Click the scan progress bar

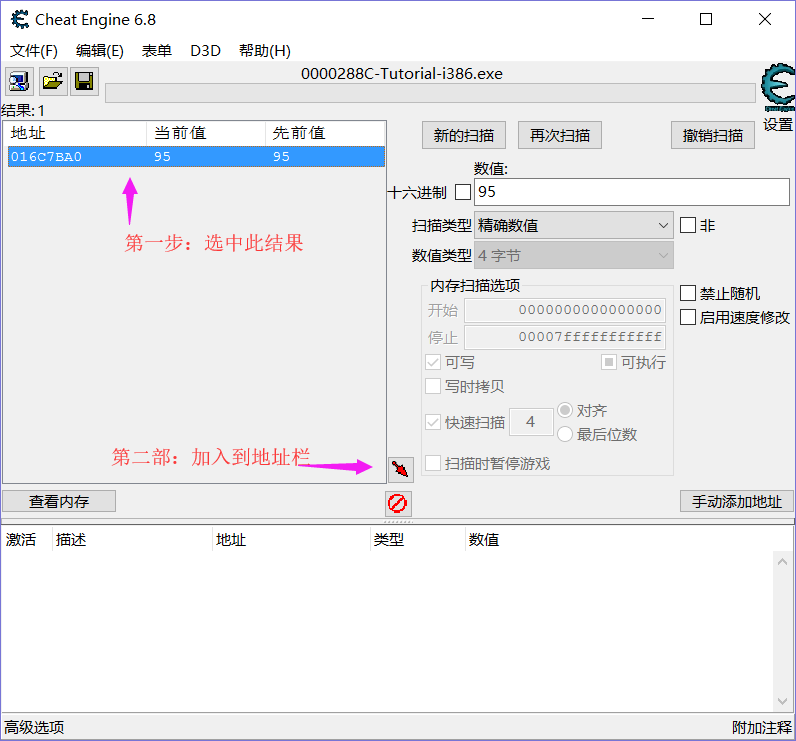430,93
